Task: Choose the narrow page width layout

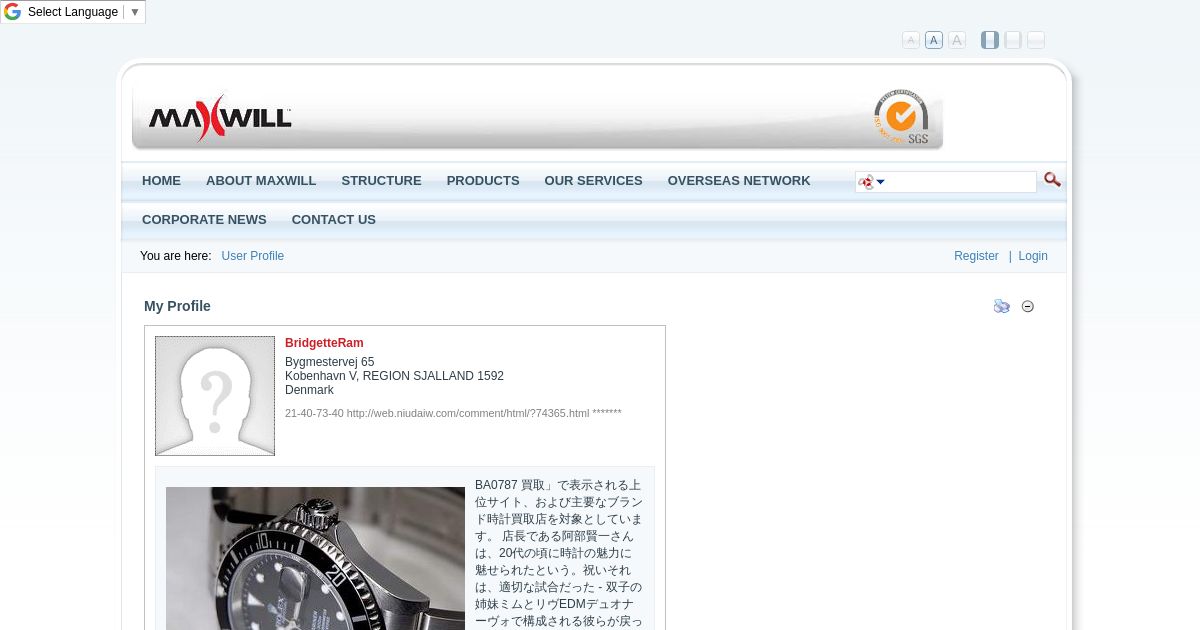Action: (x=990, y=40)
